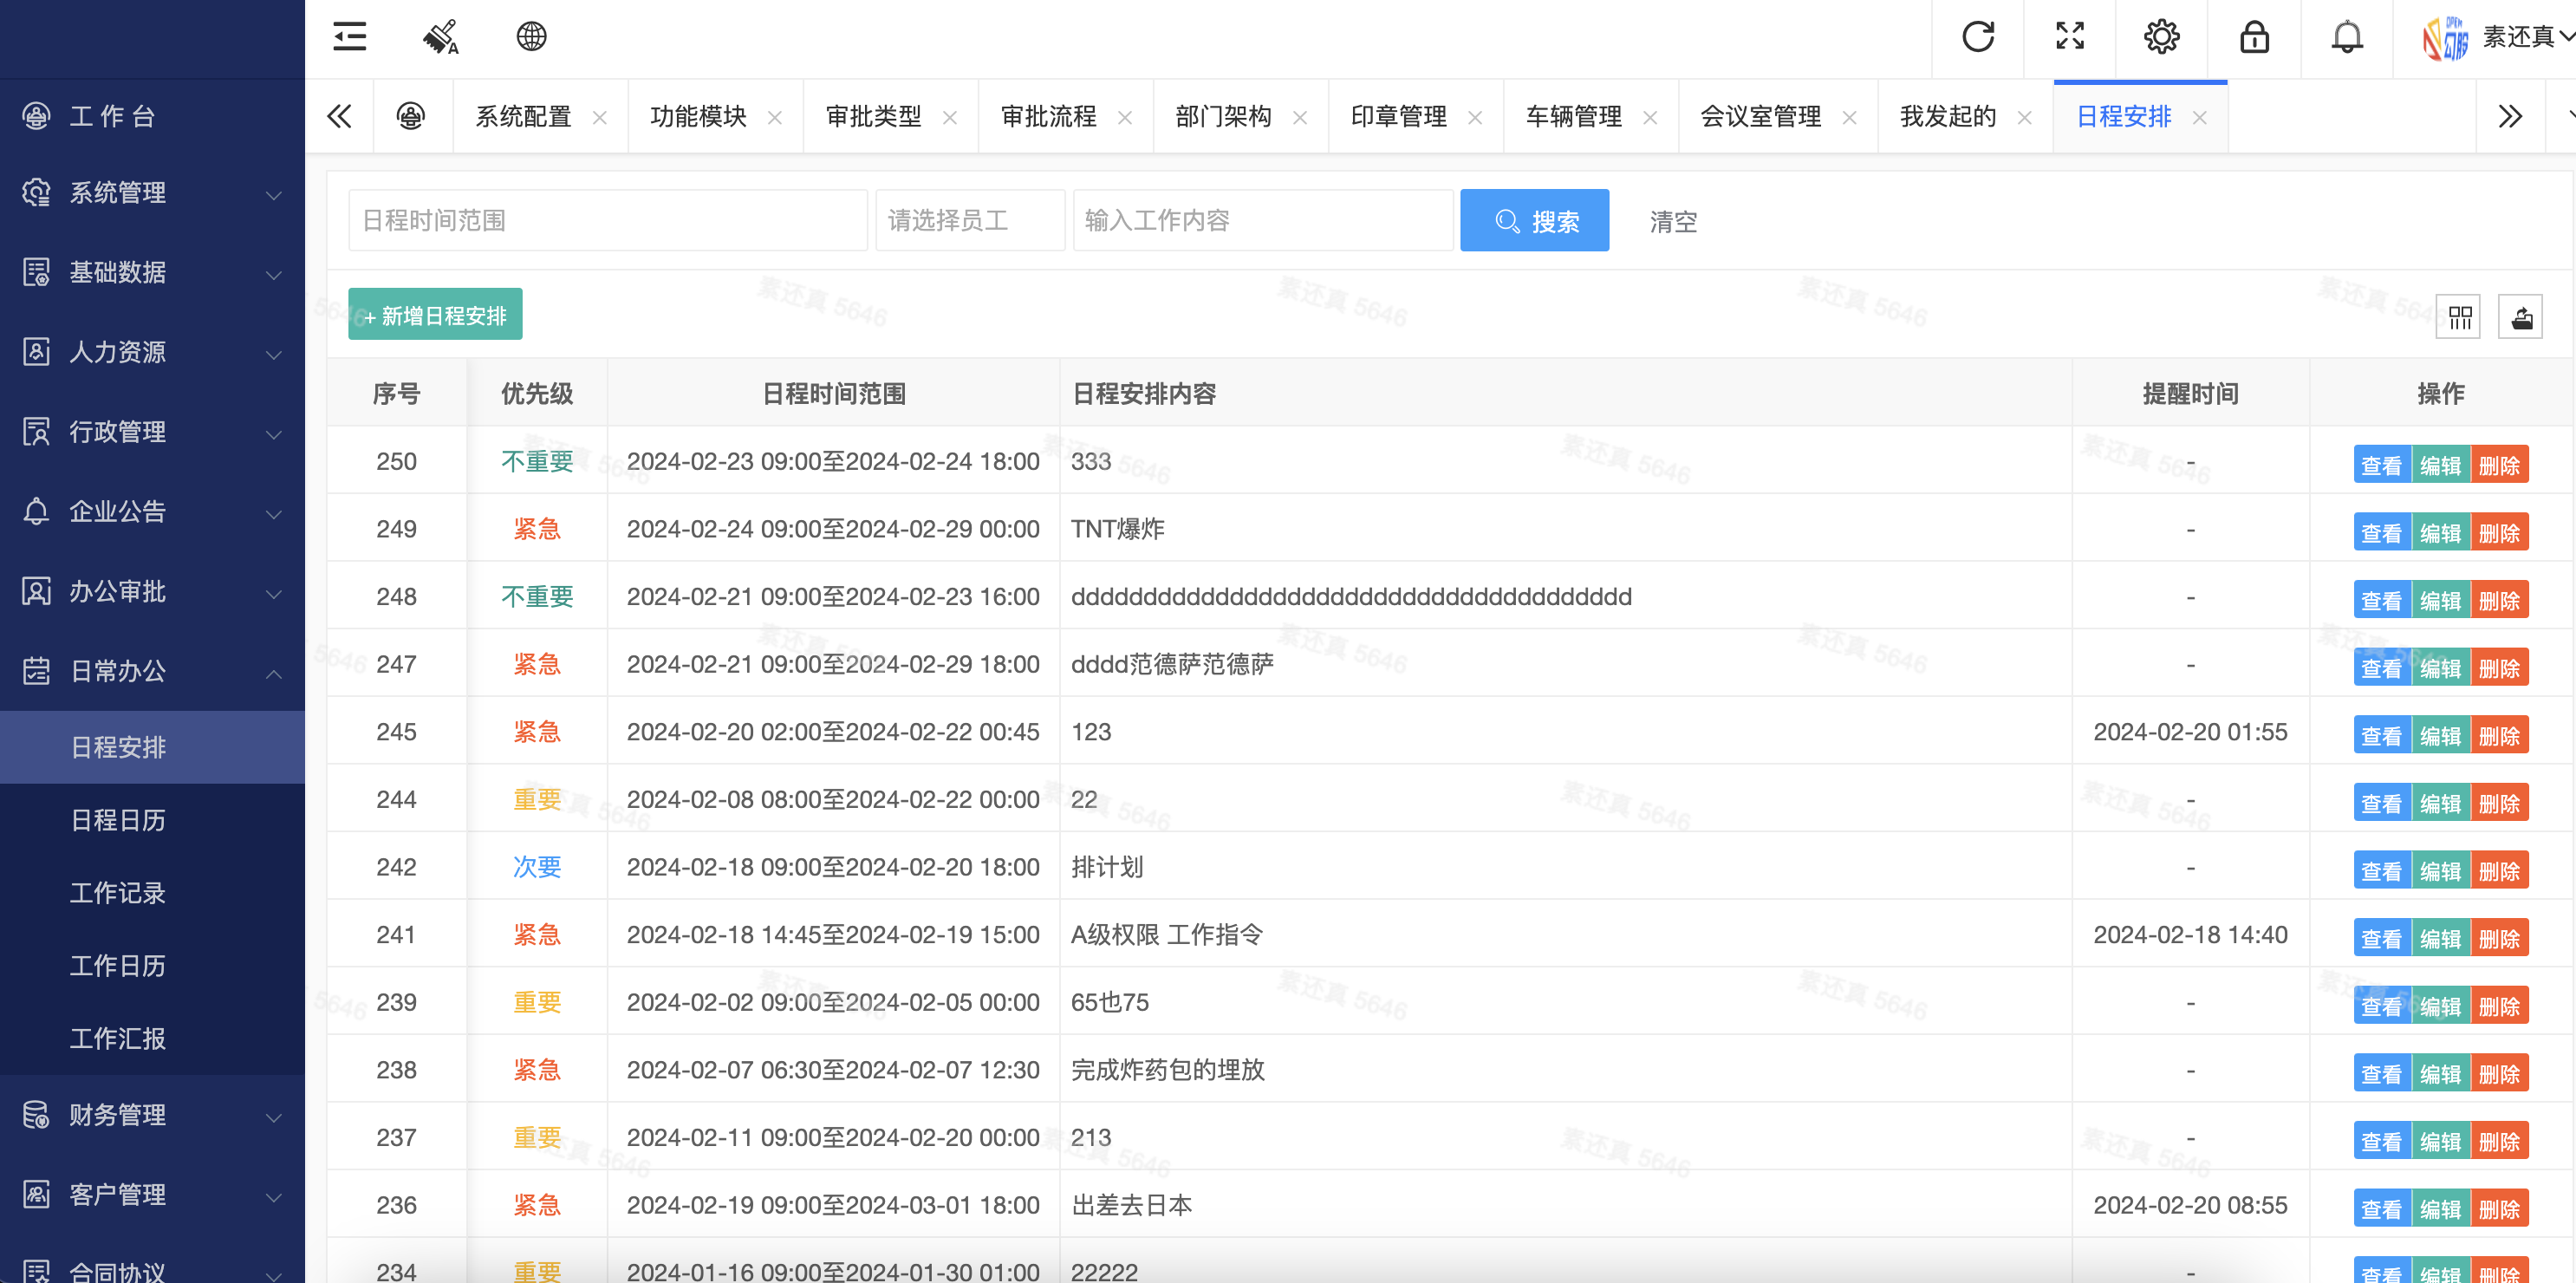2576x1283 pixels.
Task: Close the 会议室管理 tab
Action: click(1850, 118)
